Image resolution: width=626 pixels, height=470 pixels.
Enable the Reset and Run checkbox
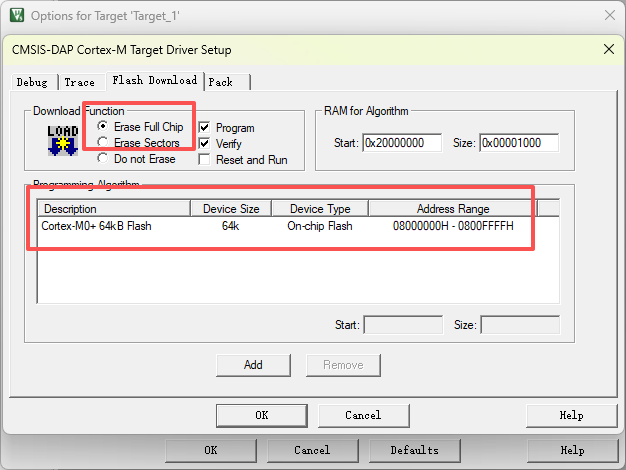pyautogui.click(x=205, y=160)
